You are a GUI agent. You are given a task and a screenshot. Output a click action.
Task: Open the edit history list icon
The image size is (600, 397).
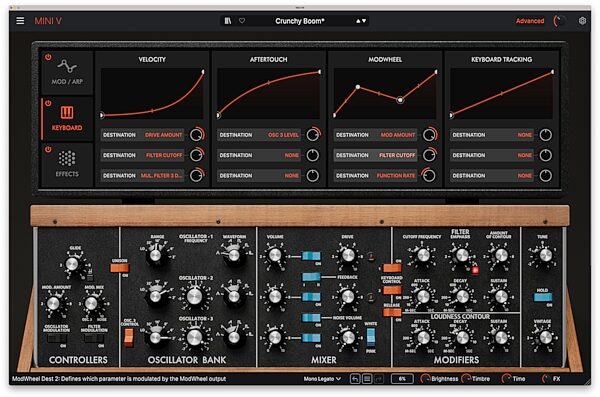tap(367, 379)
